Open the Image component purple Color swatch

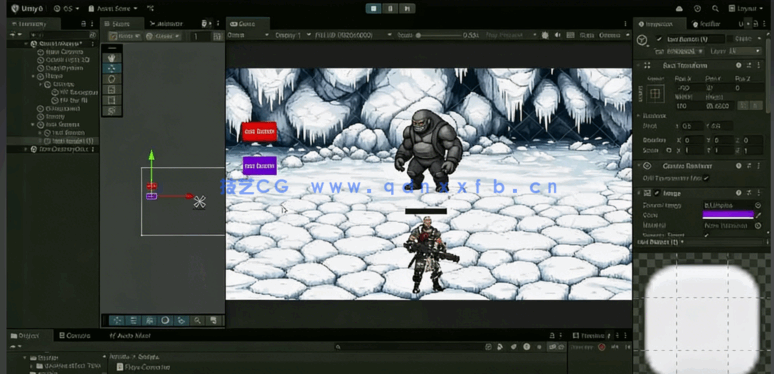click(728, 215)
